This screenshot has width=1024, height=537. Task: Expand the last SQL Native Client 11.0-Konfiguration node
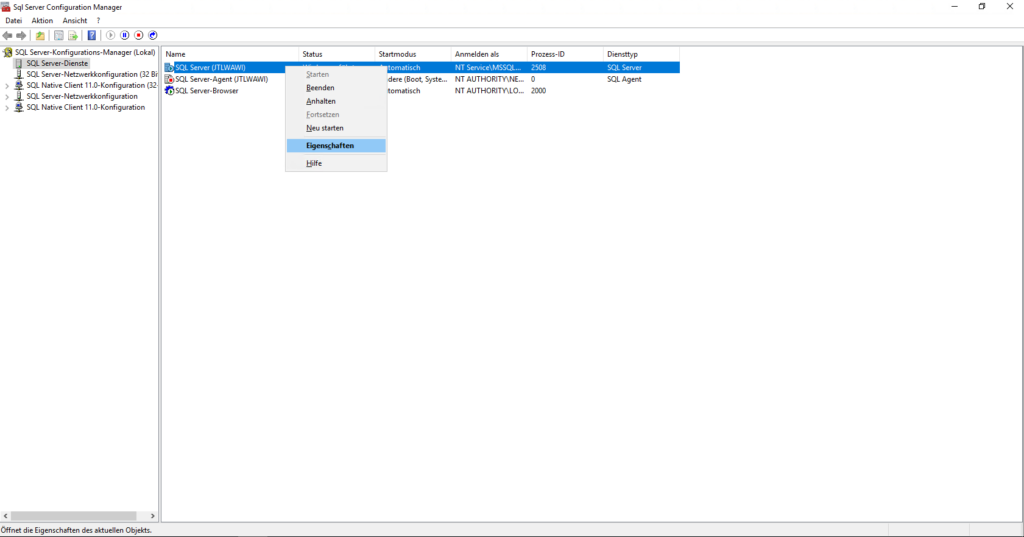[x=7, y=108]
